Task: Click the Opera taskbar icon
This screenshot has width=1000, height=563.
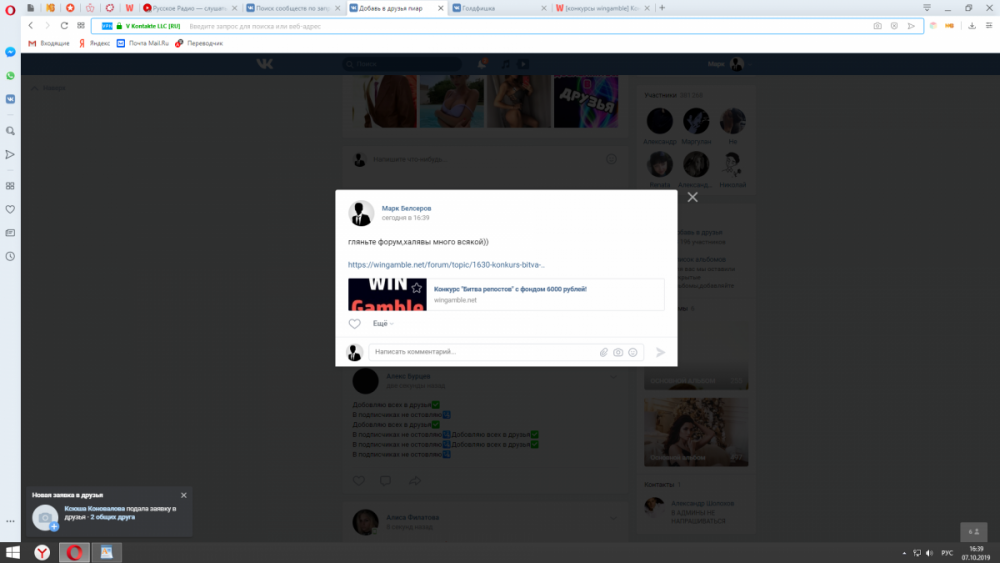Action: click(x=74, y=552)
